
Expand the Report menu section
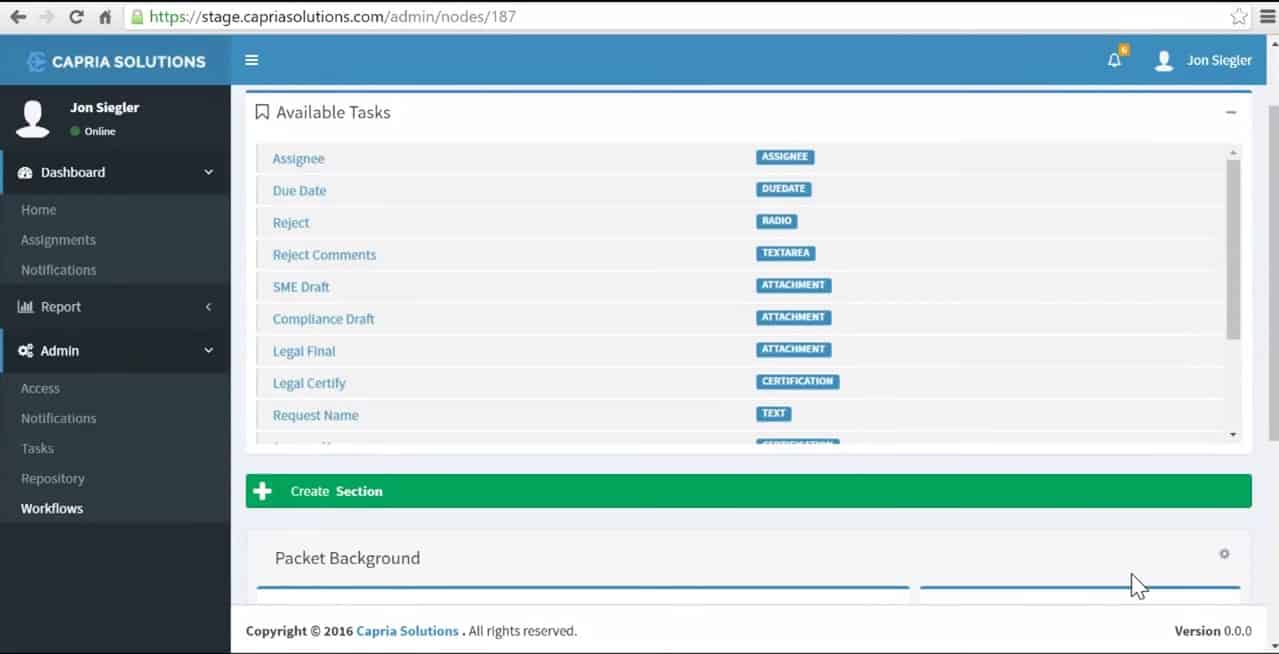pyautogui.click(x=115, y=307)
